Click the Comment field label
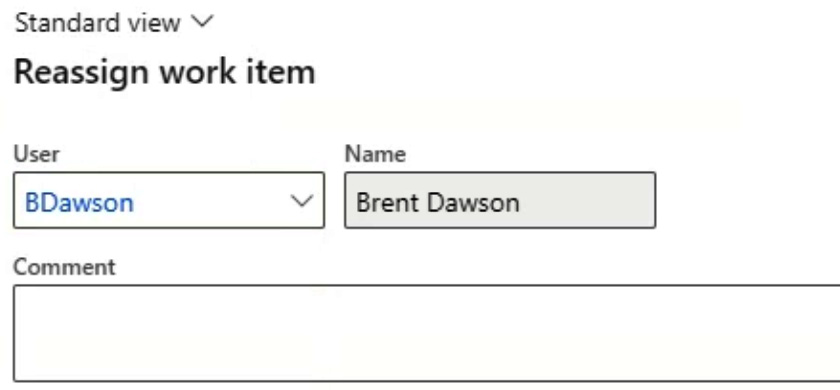Viewport: 840px width, 390px height. (x=64, y=267)
